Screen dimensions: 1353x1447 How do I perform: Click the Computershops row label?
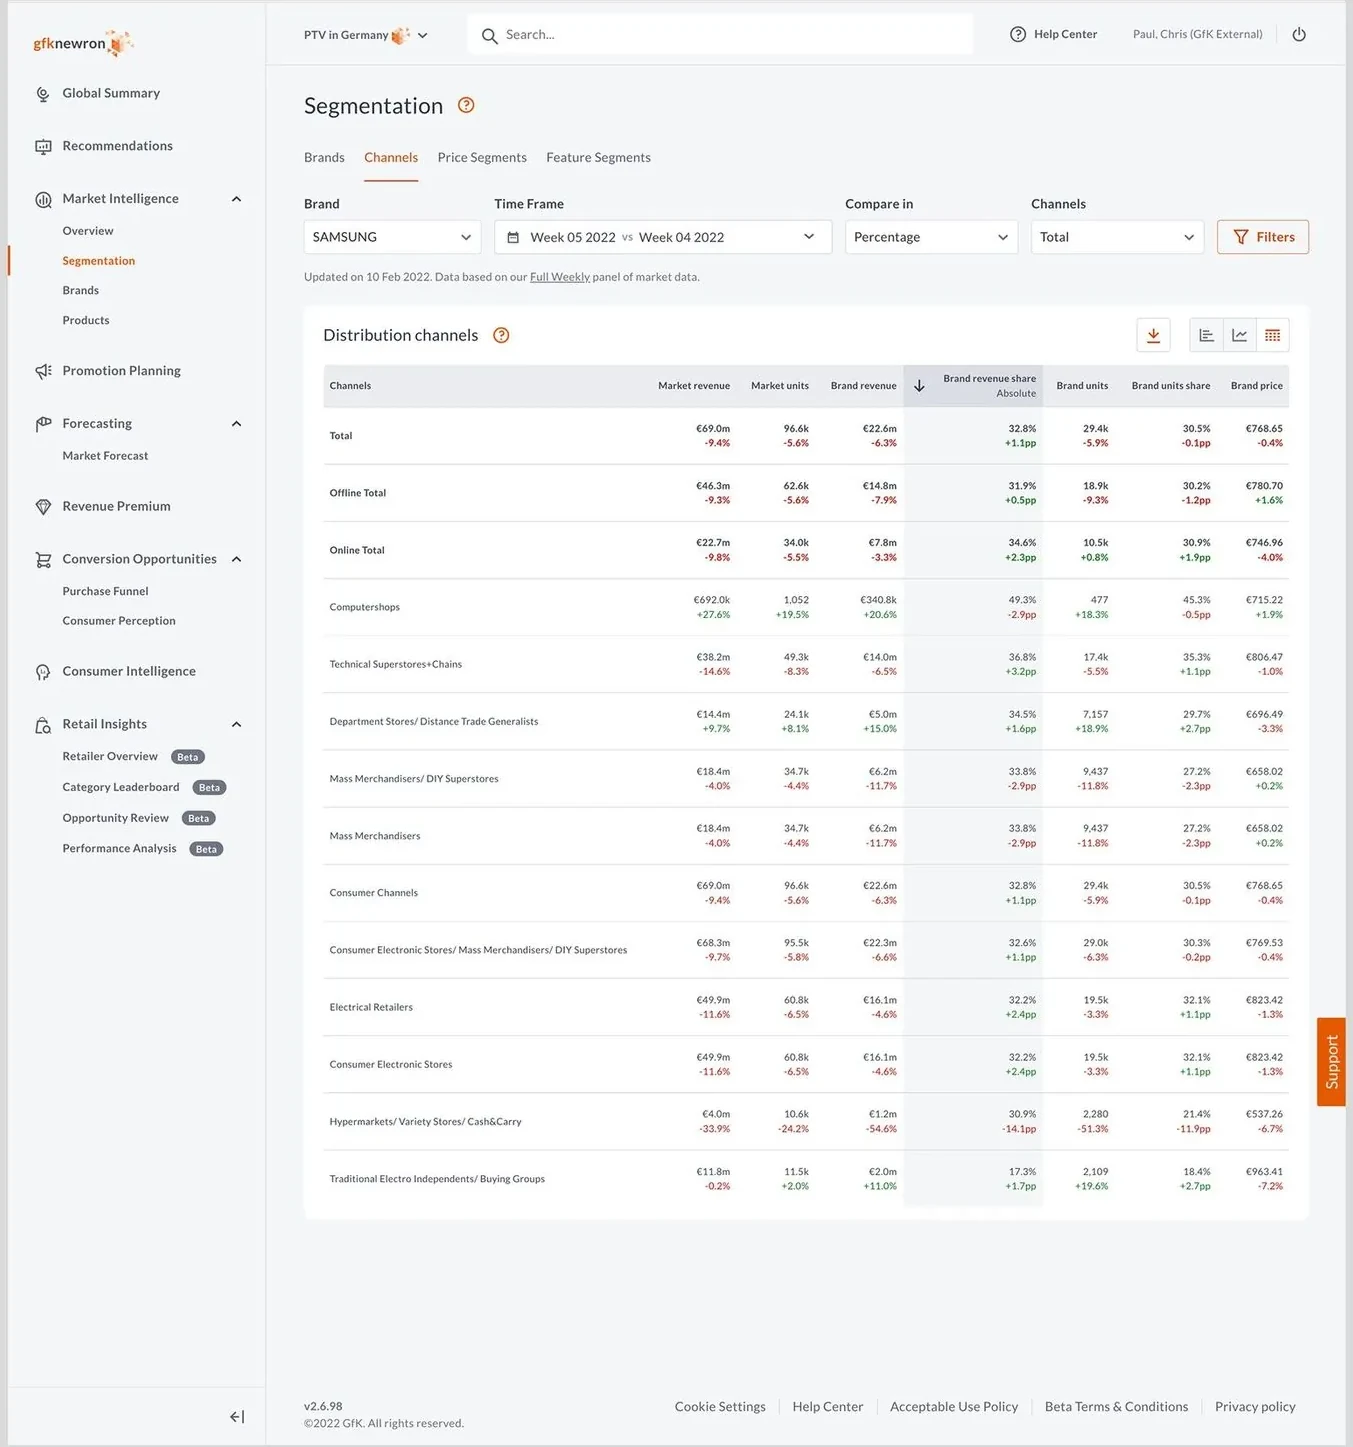pos(364,607)
